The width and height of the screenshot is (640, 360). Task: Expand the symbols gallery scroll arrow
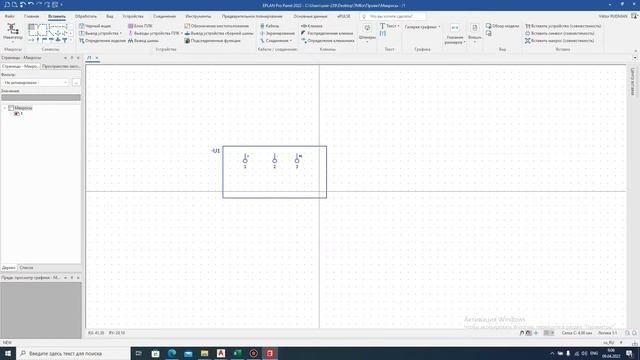click(x=71, y=40)
